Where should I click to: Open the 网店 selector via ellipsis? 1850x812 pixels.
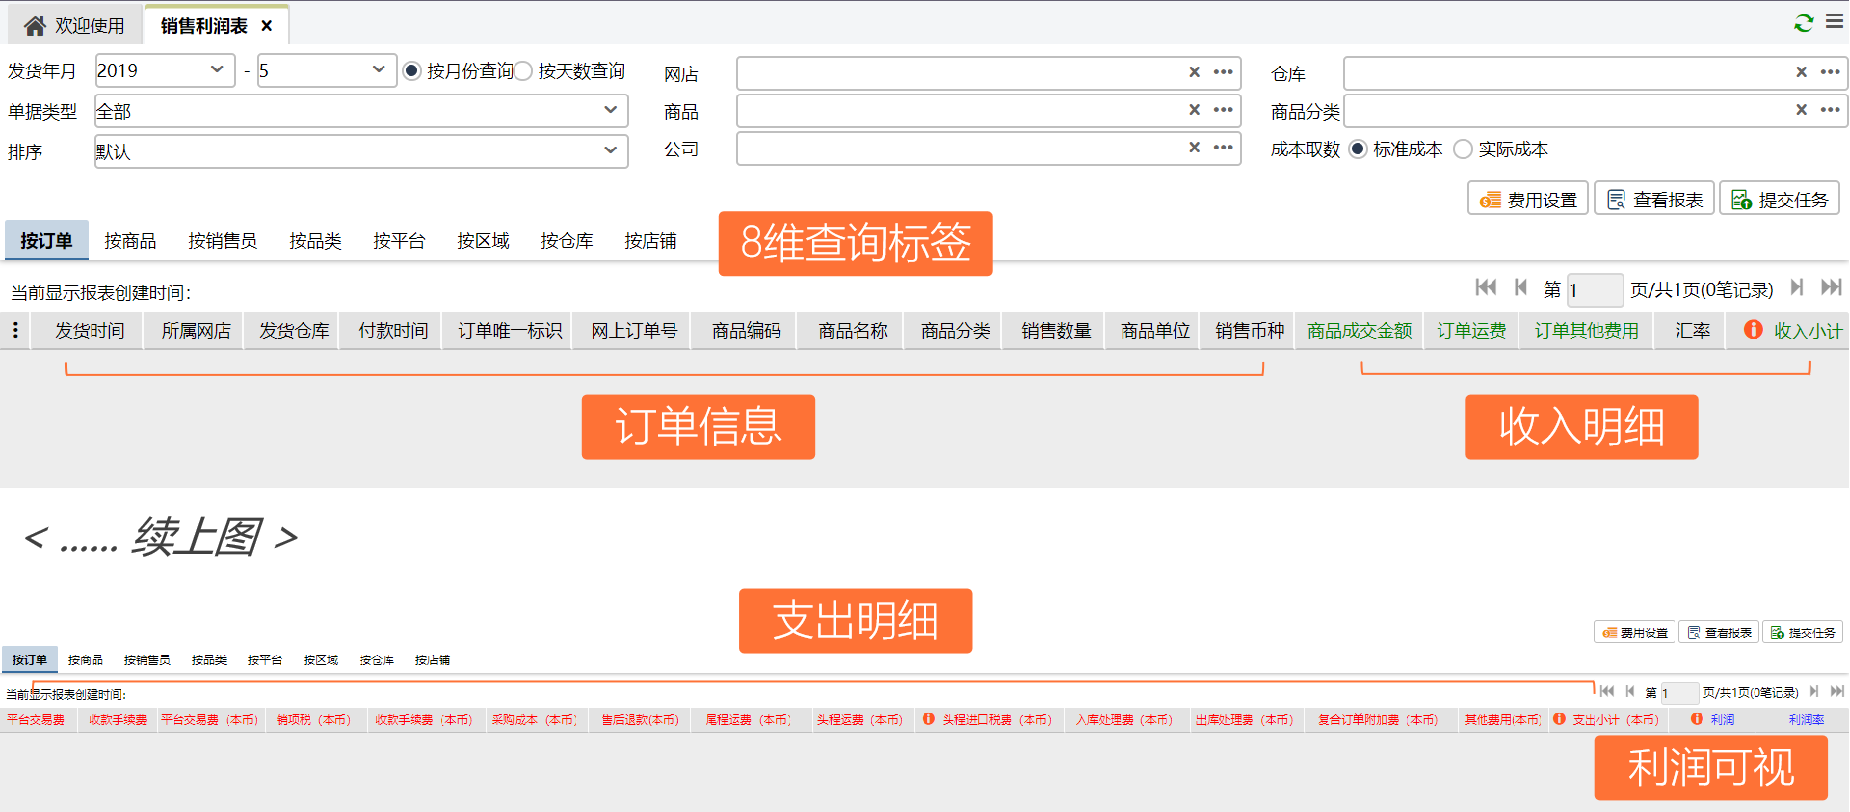(1223, 72)
